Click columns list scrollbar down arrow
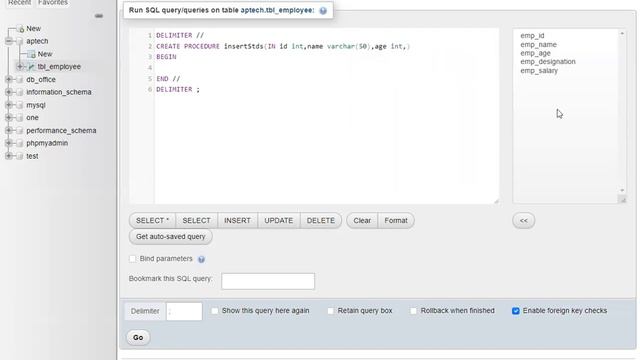The height and width of the screenshot is (360, 640). pyautogui.click(x=622, y=190)
